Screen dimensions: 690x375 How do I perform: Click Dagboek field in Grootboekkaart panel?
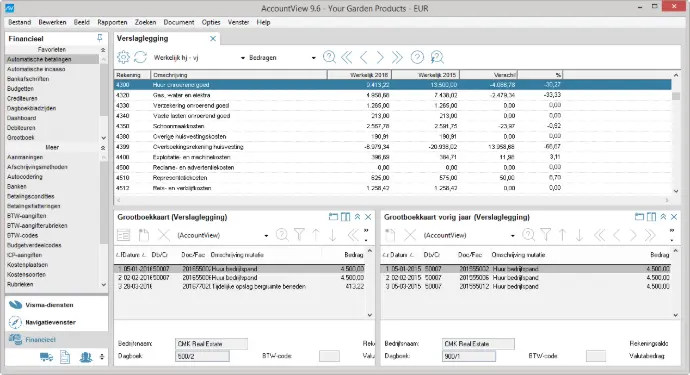202,356
